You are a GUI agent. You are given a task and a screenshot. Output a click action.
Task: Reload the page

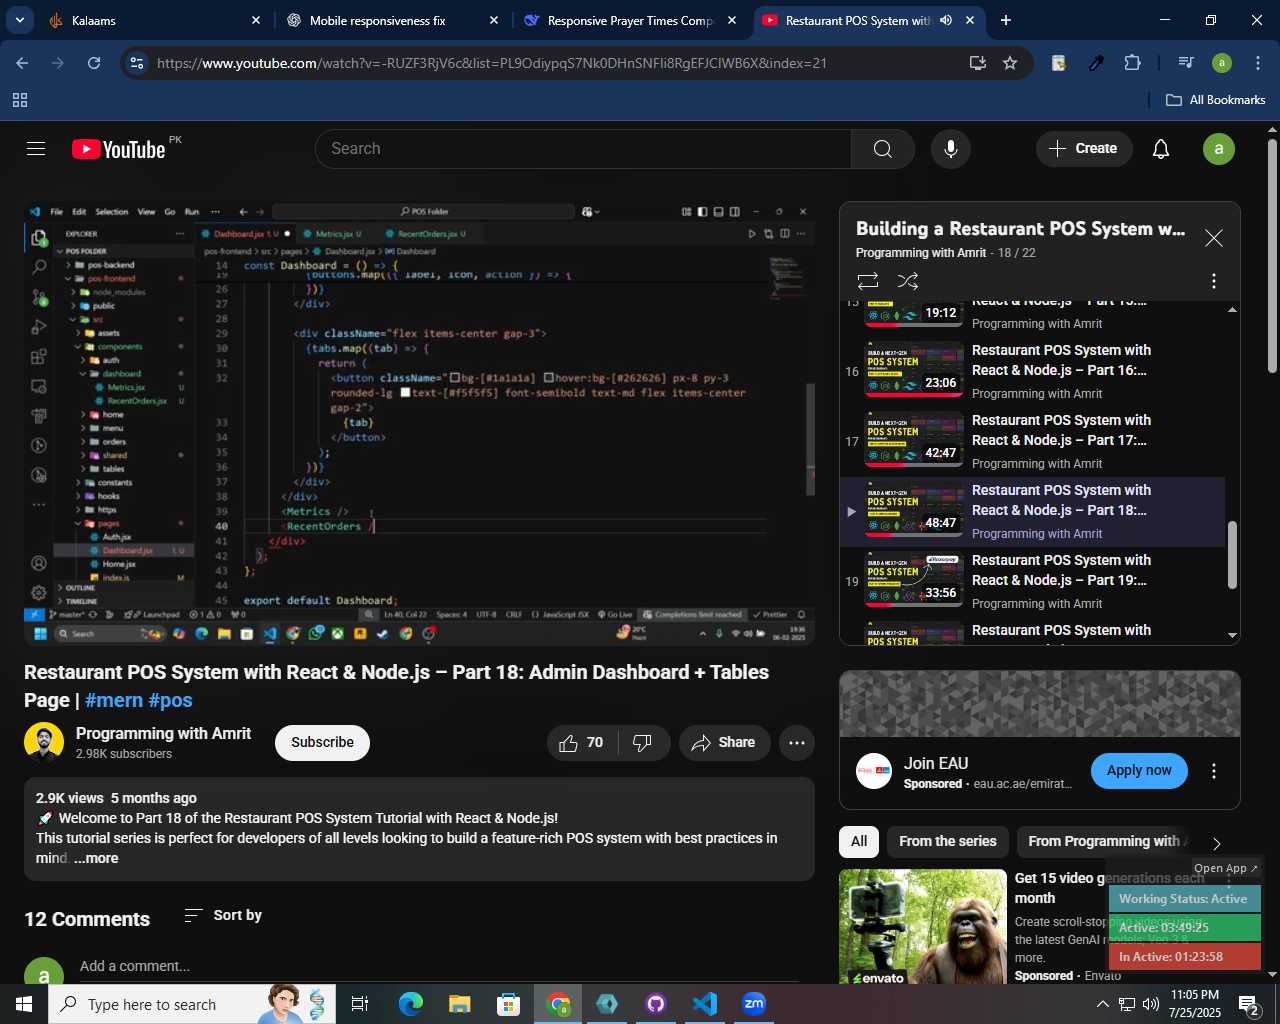tap(94, 63)
